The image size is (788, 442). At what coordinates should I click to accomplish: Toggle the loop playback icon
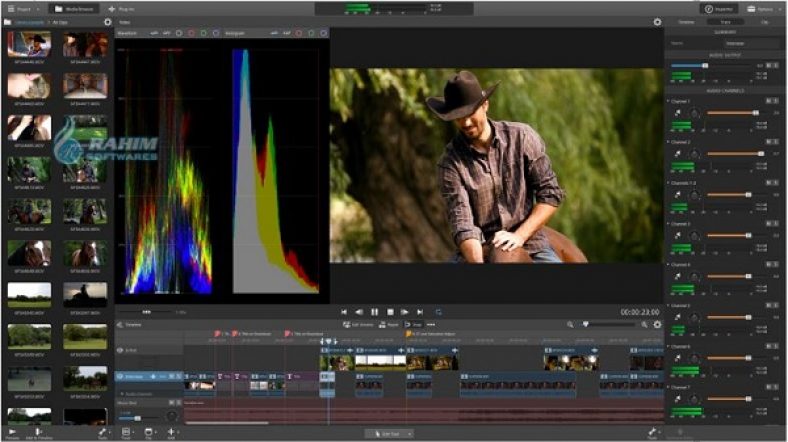438,312
